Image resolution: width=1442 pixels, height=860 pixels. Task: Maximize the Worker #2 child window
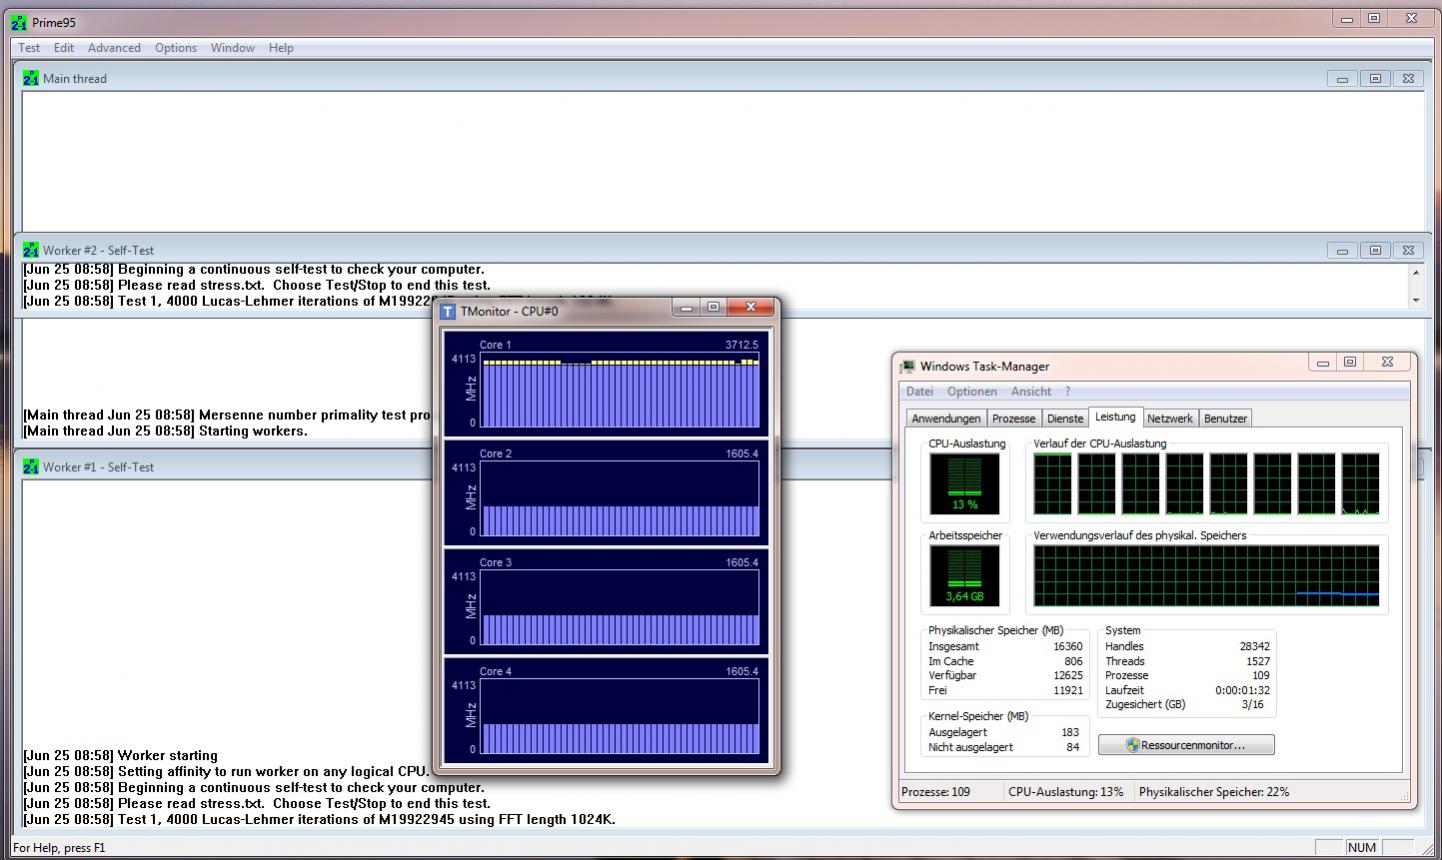coord(1375,251)
